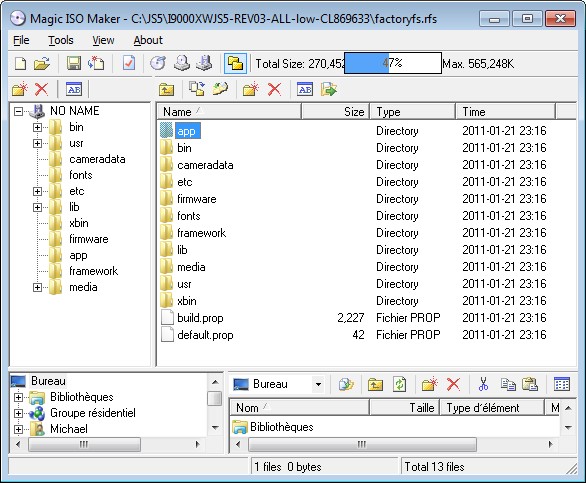The image size is (586, 483).
Task: Select the firmware directory in the file list
Action: point(197,199)
